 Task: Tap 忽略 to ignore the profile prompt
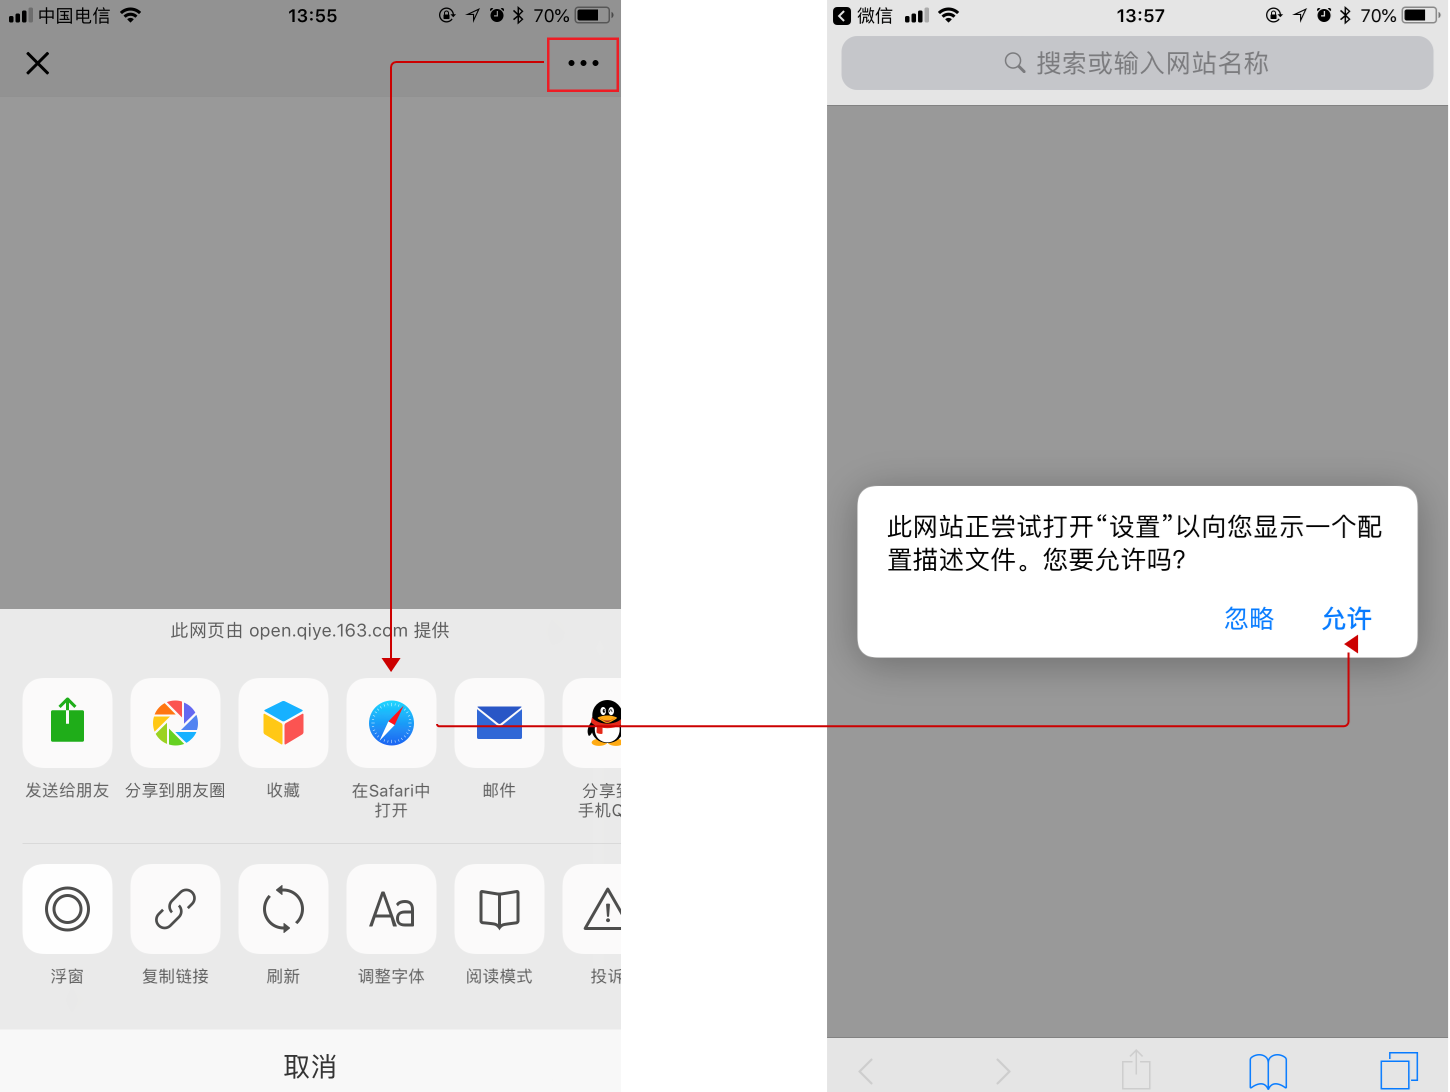pos(1249,619)
